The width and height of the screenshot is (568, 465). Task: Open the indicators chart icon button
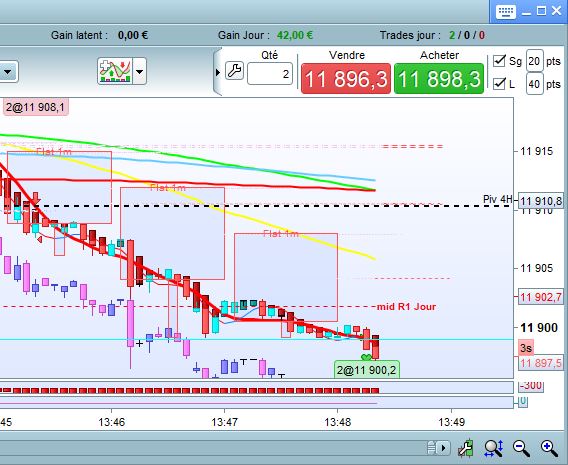pos(115,71)
